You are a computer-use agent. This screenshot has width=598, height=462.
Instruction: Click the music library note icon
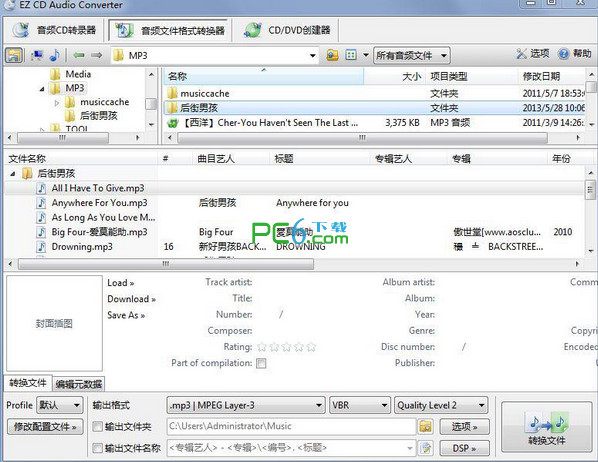point(55,56)
